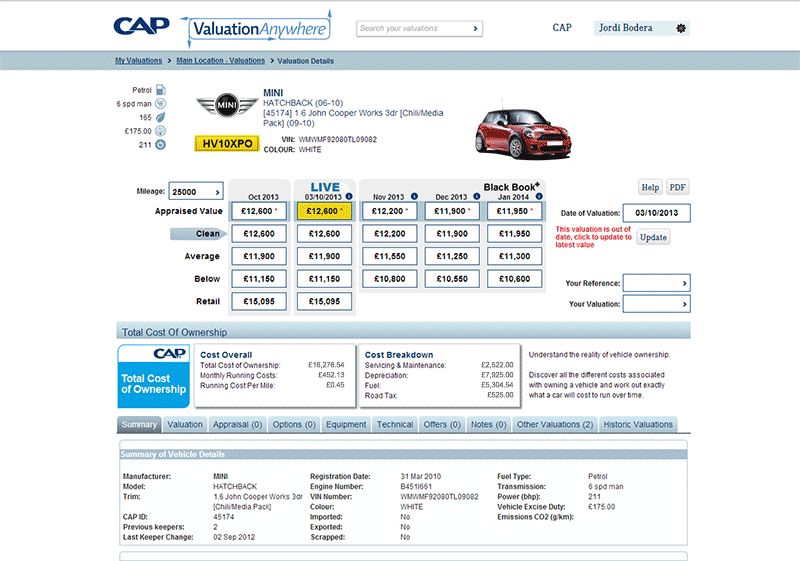This screenshot has height=561, width=800.
Task: Click the 6 spd man gearbox icon
Action: tap(160, 104)
